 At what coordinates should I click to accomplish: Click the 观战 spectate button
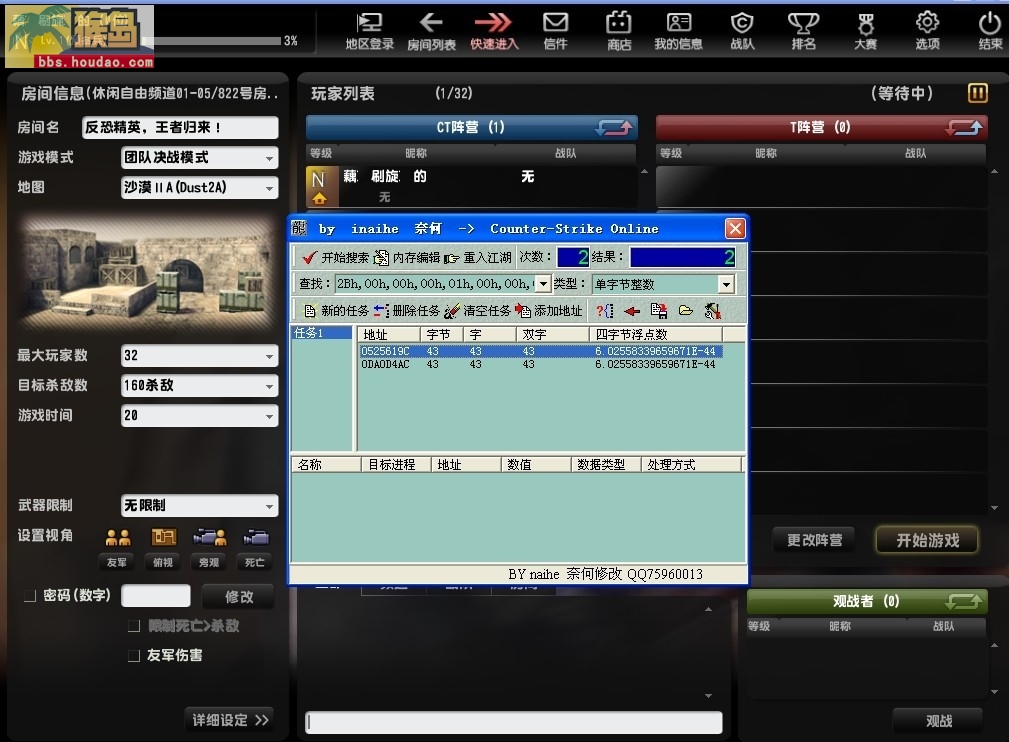click(x=938, y=721)
